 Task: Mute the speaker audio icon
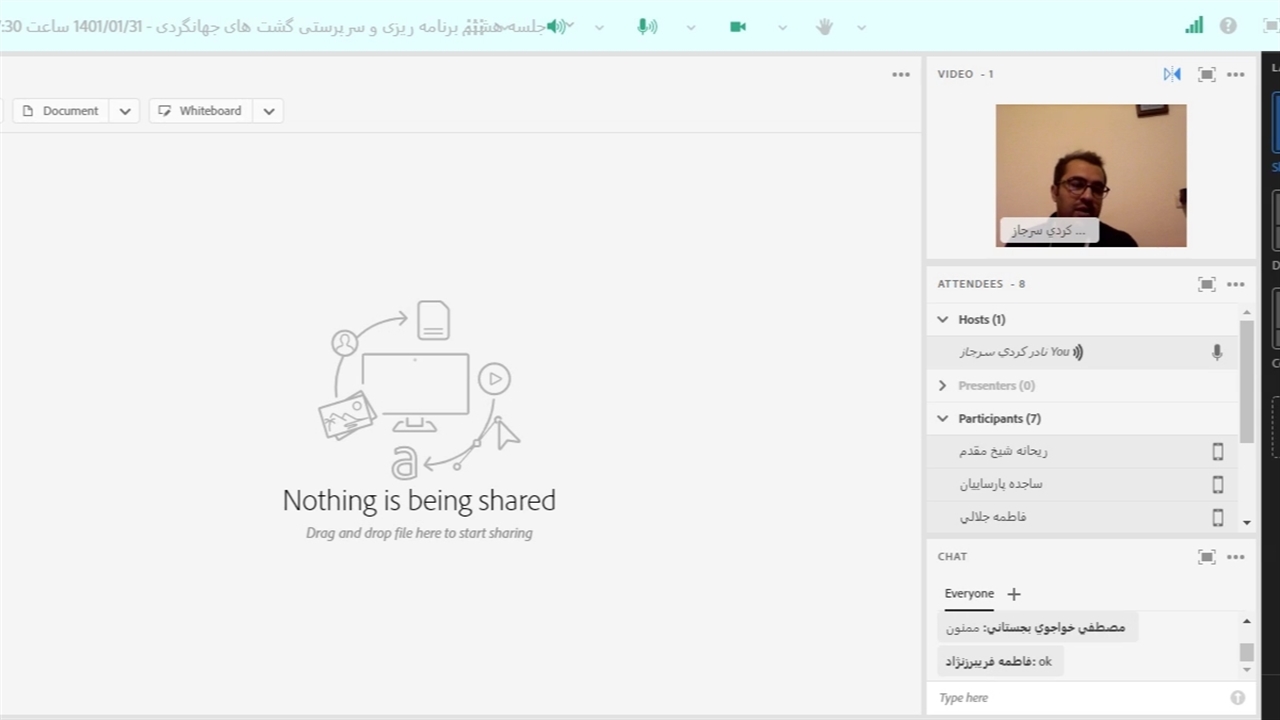coord(558,27)
